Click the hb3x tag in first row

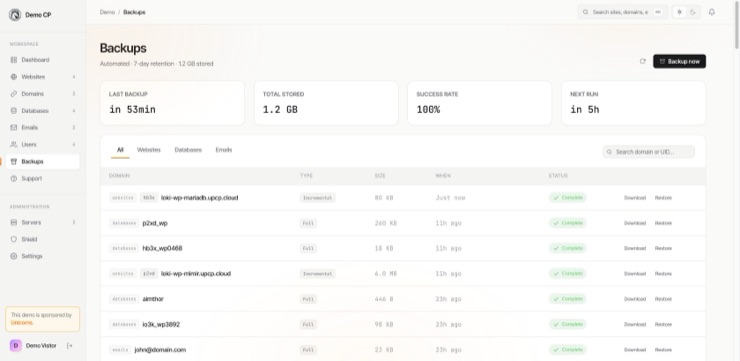149,198
